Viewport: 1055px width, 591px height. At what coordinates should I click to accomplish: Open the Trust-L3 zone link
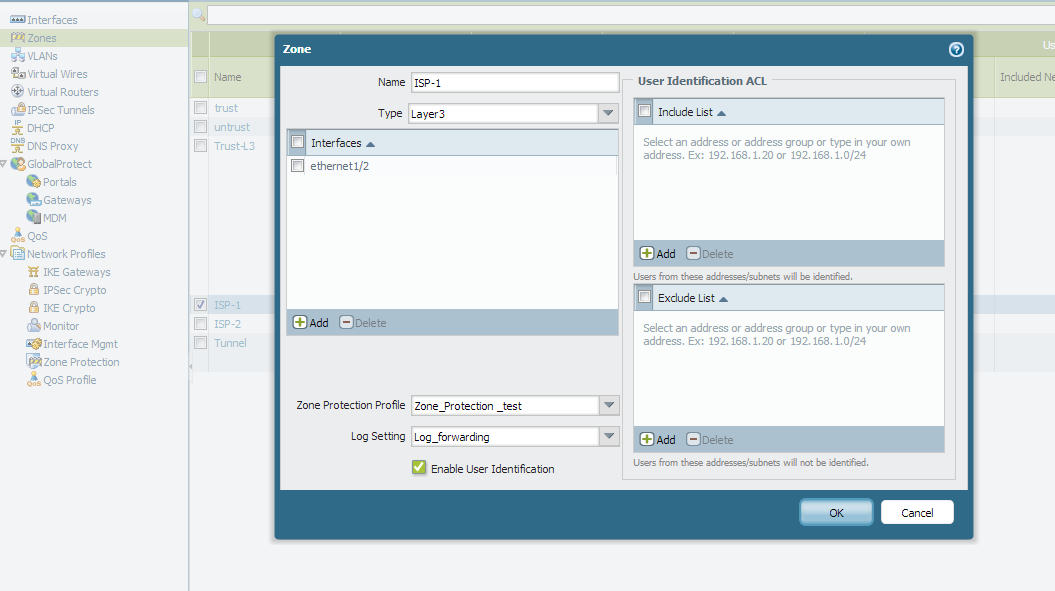[234, 145]
